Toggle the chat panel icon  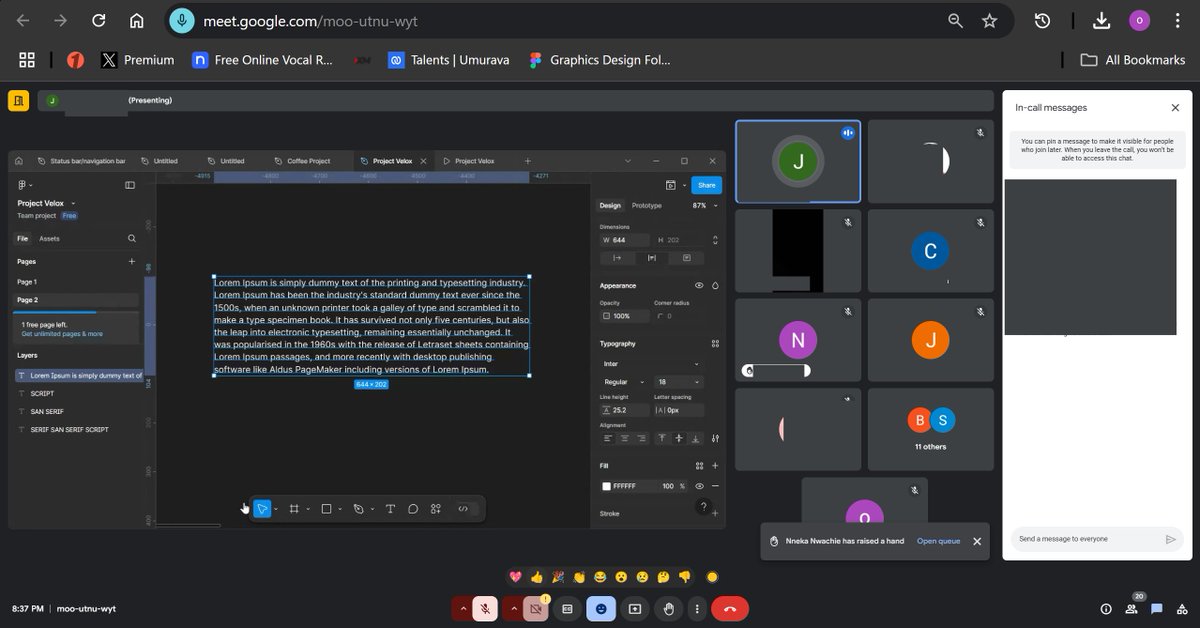[1157, 608]
